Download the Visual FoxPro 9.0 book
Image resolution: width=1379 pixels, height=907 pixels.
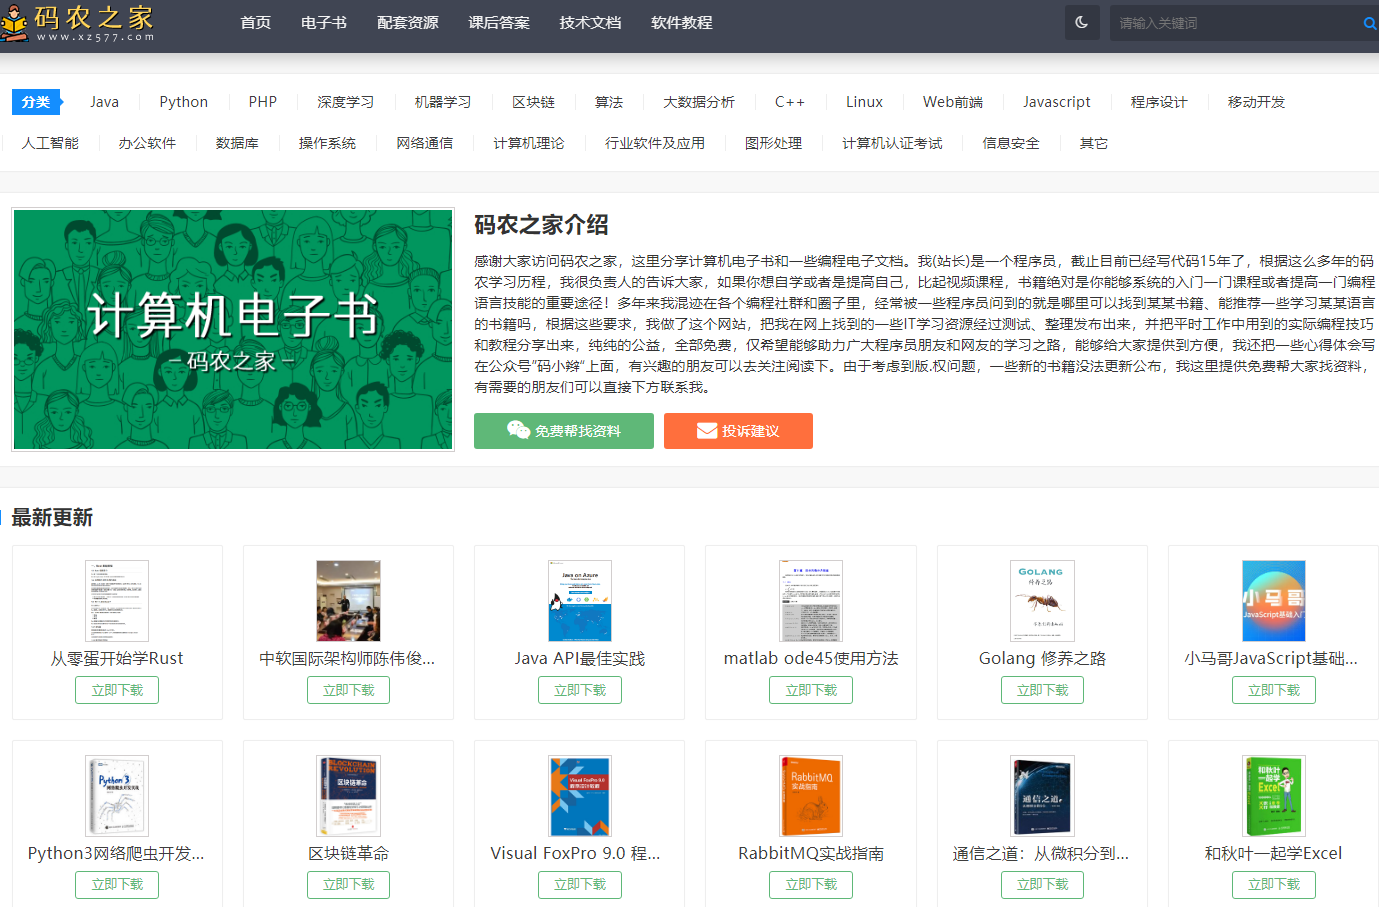(x=580, y=885)
